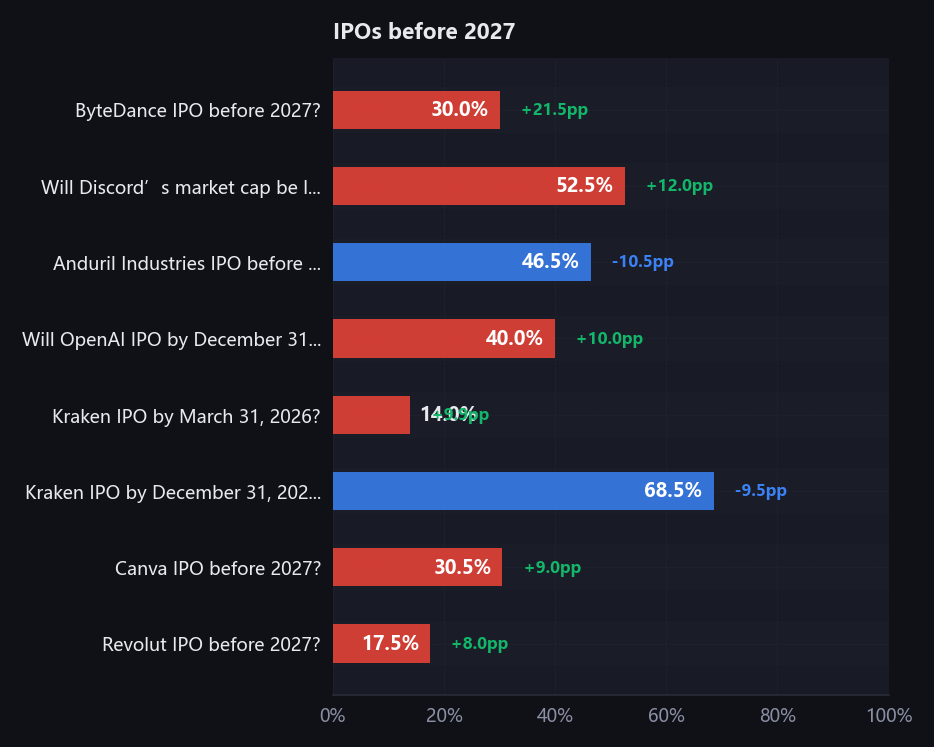Viewport: 934px width, 747px height.
Task: Click the -10.5pp change indicator
Action: pyautogui.click(x=642, y=262)
